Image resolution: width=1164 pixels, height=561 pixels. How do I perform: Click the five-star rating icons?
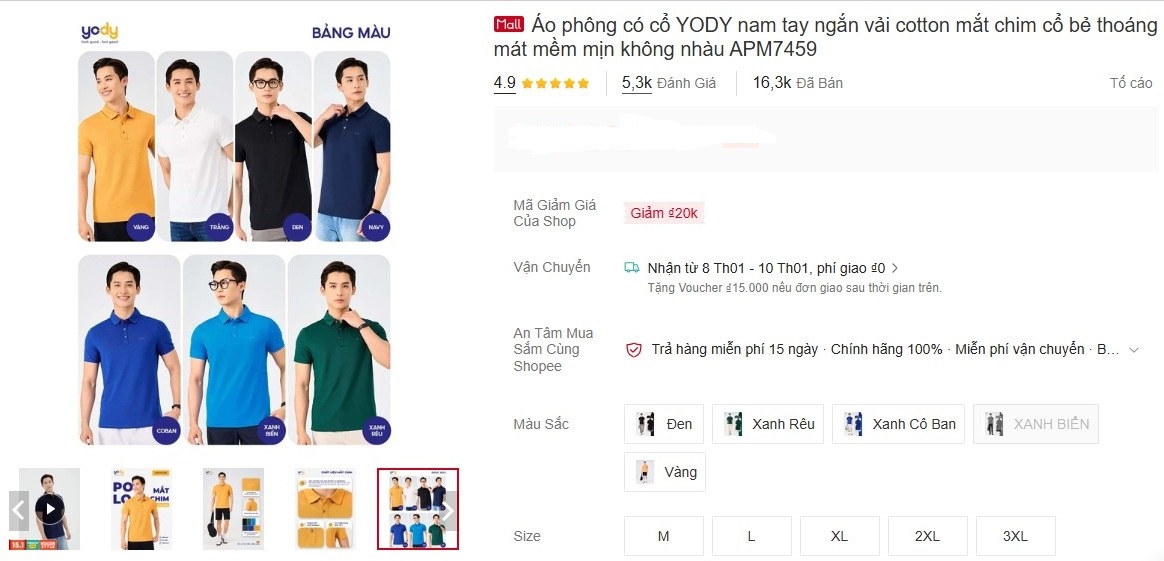click(x=555, y=83)
